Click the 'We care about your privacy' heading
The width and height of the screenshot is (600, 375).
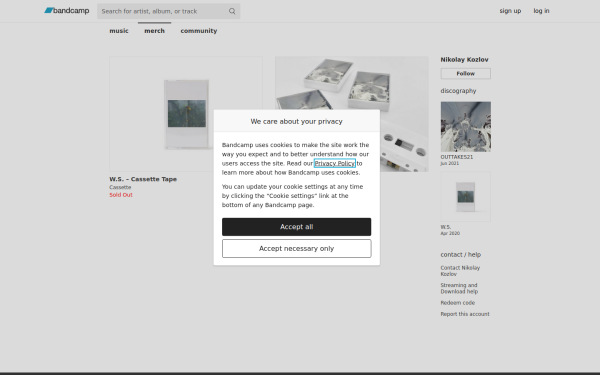tap(297, 121)
